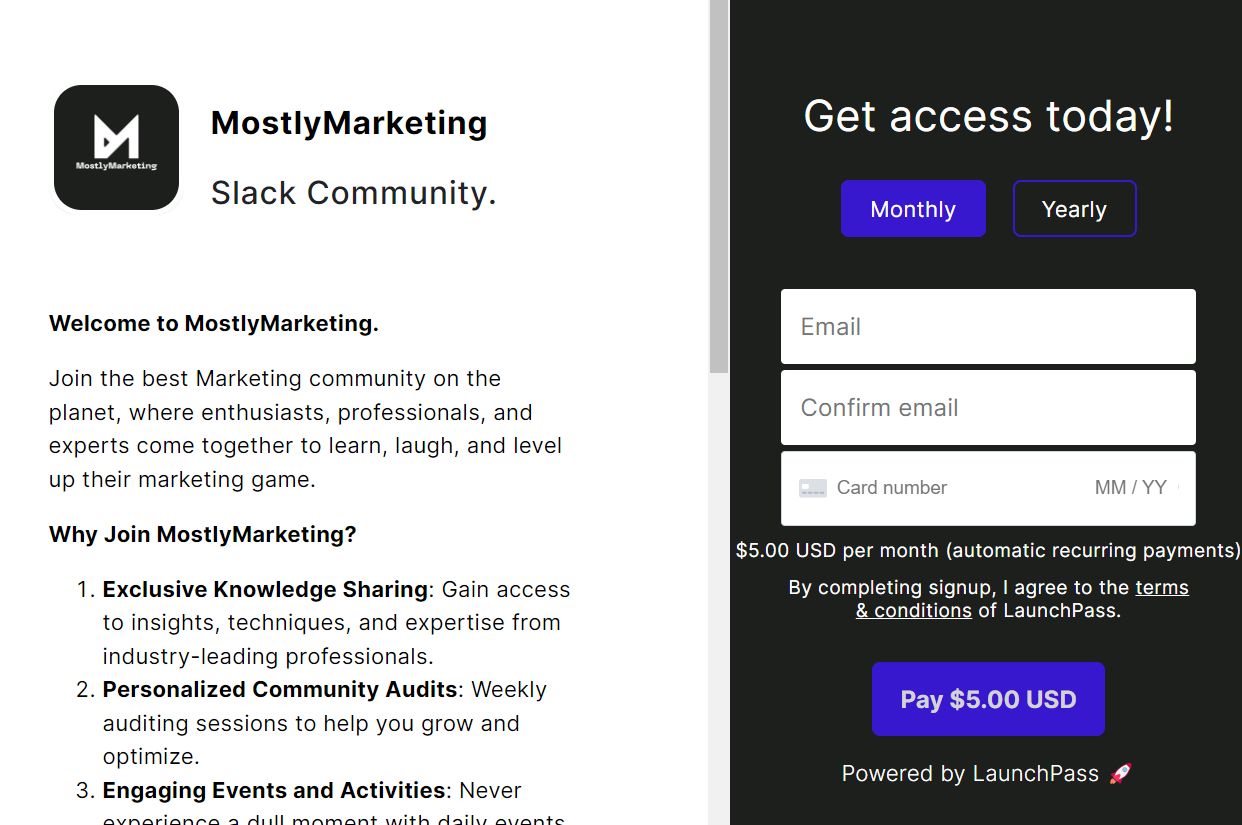1242x825 pixels.
Task: Focus the Email input field
Action: click(x=988, y=327)
